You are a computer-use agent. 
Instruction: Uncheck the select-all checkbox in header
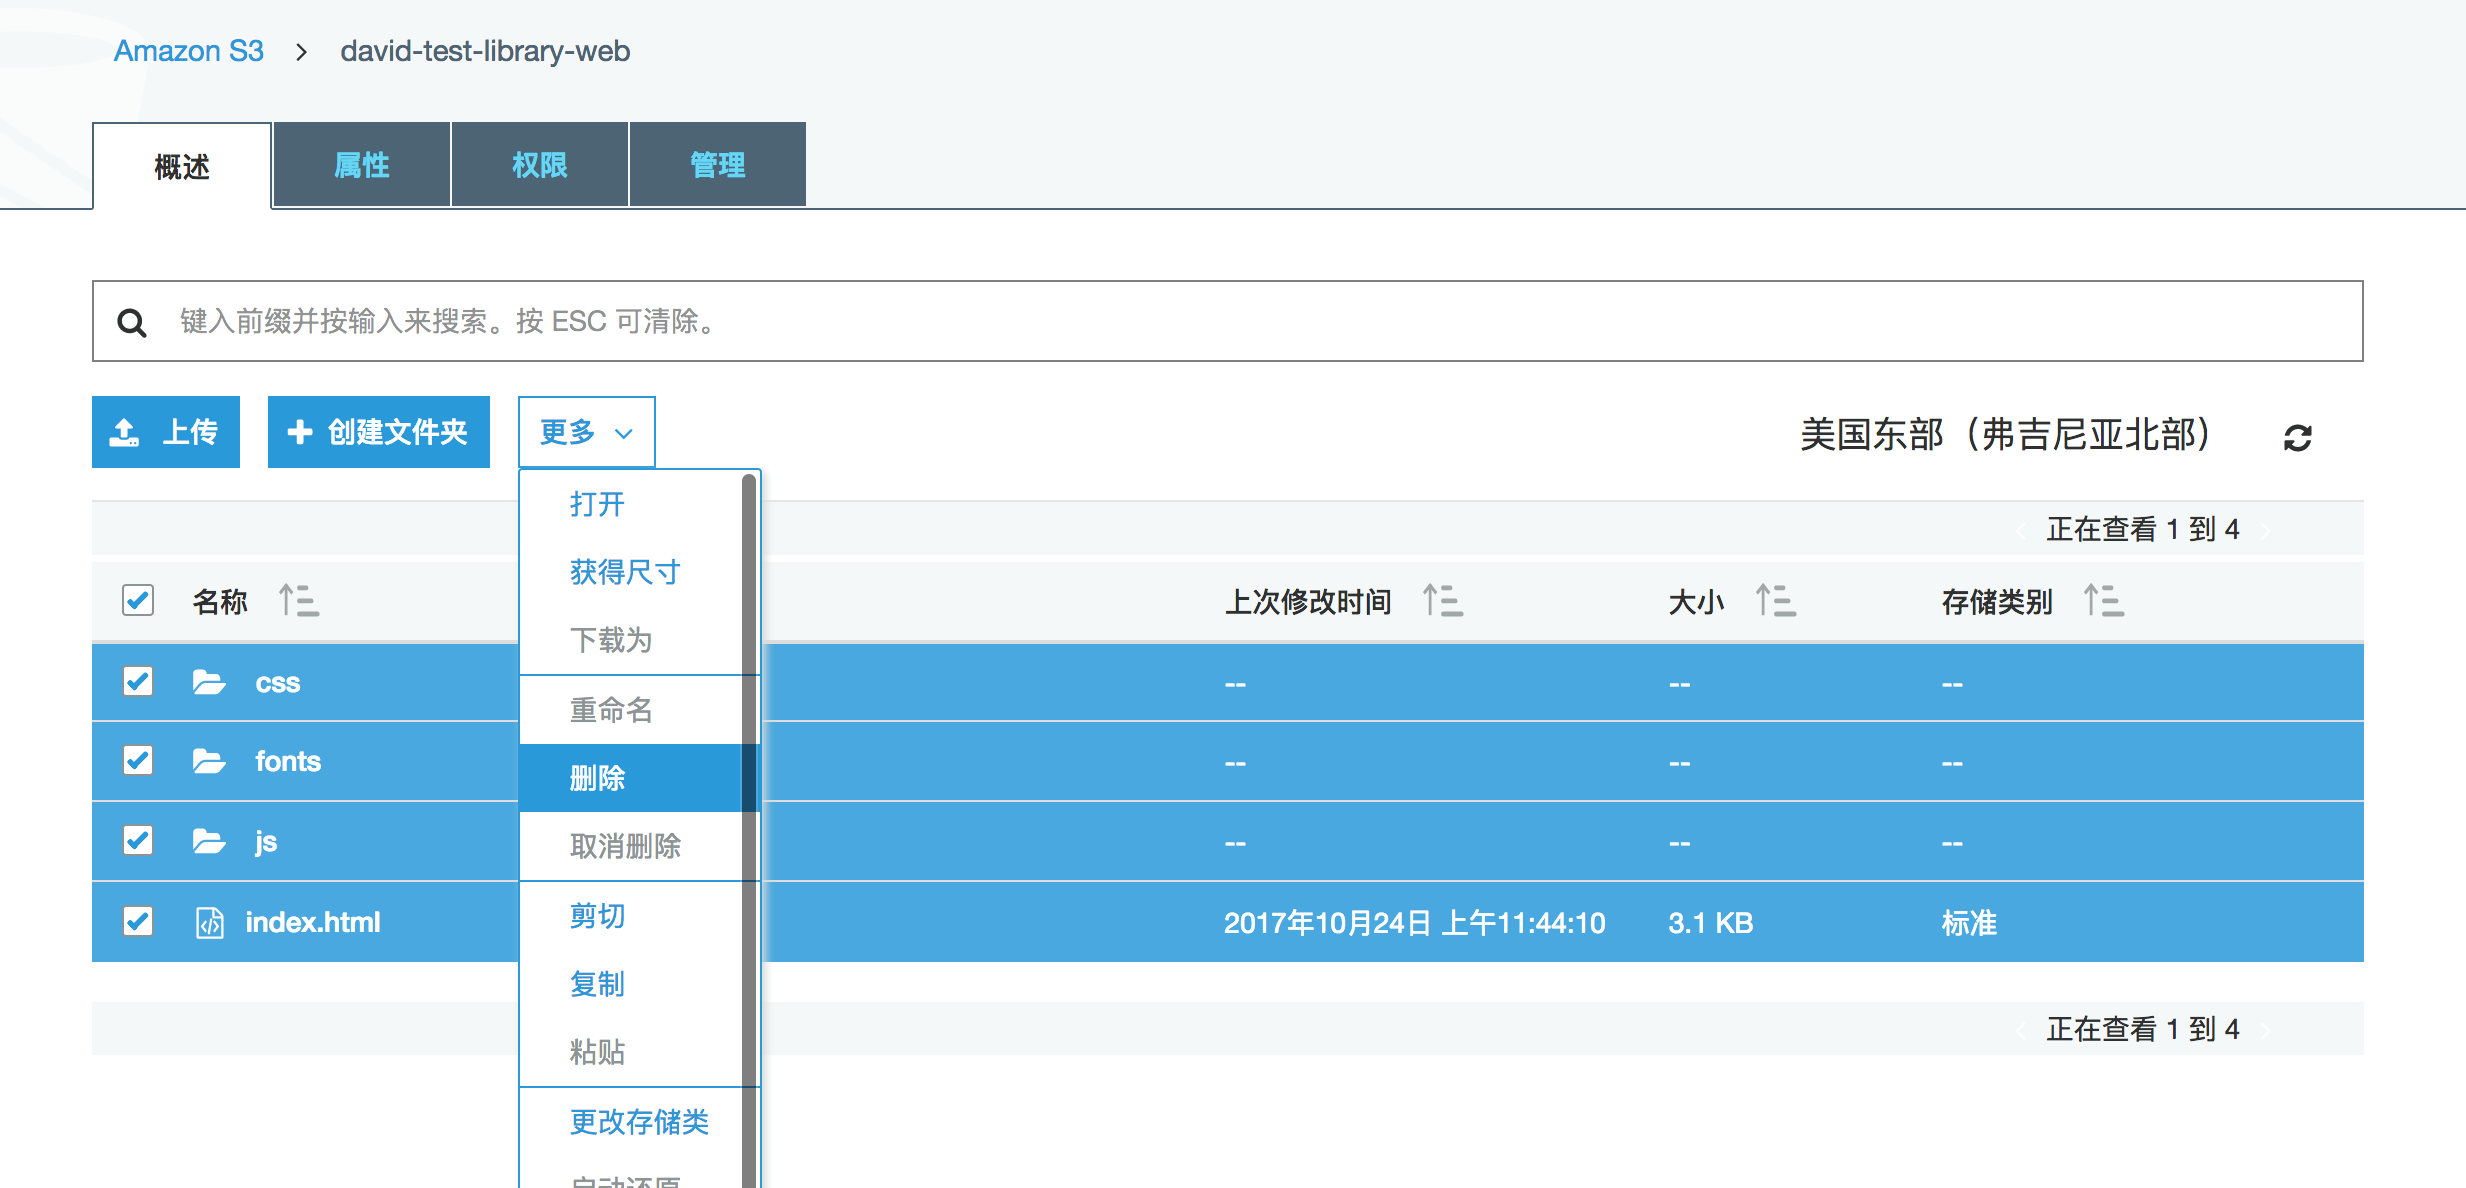[138, 601]
